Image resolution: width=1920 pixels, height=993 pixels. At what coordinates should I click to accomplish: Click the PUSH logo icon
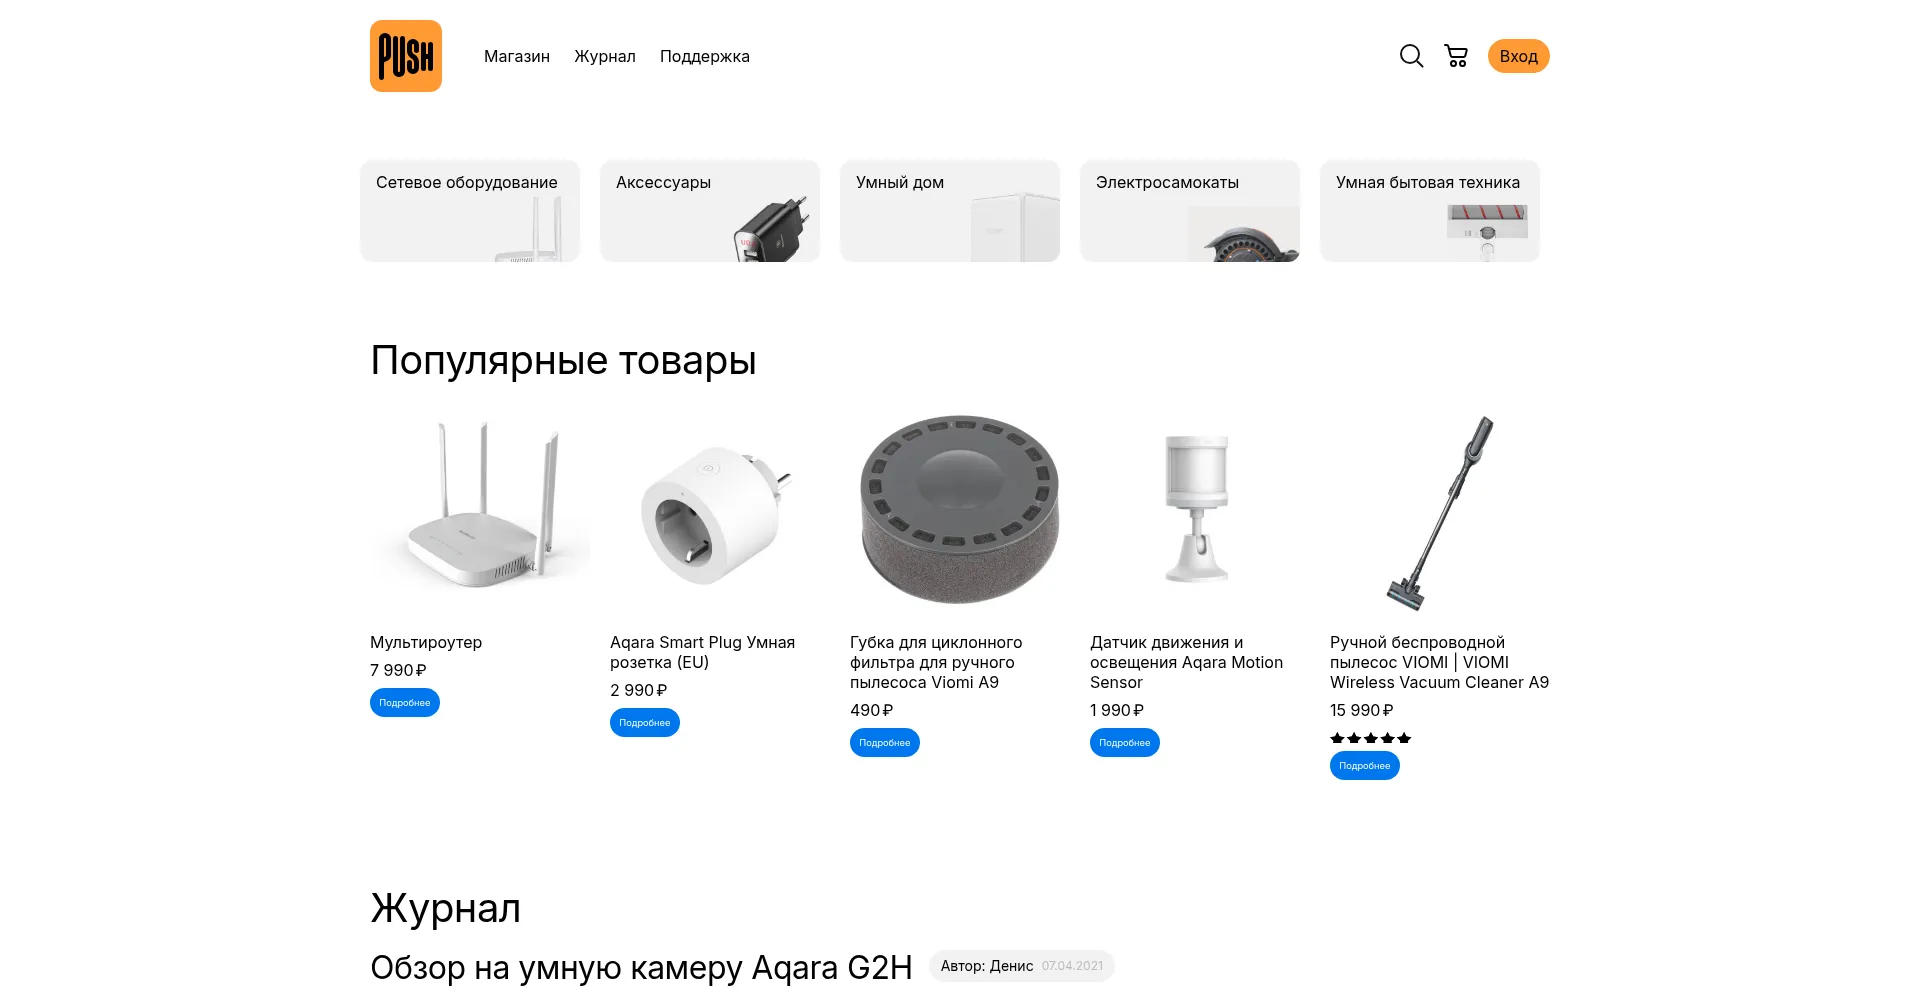[406, 56]
